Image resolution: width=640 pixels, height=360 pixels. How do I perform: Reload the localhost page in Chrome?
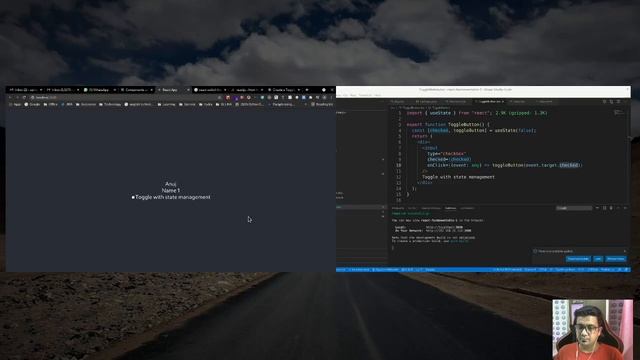tap(24, 98)
